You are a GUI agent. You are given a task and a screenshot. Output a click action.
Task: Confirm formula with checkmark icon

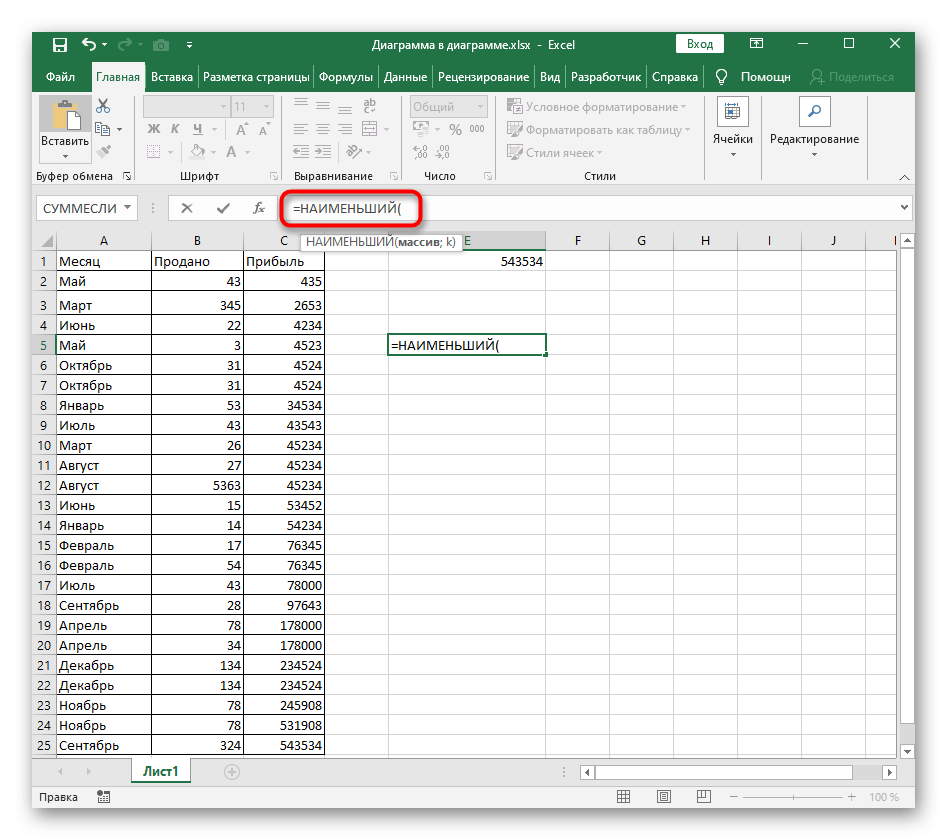click(x=223, y=208)
